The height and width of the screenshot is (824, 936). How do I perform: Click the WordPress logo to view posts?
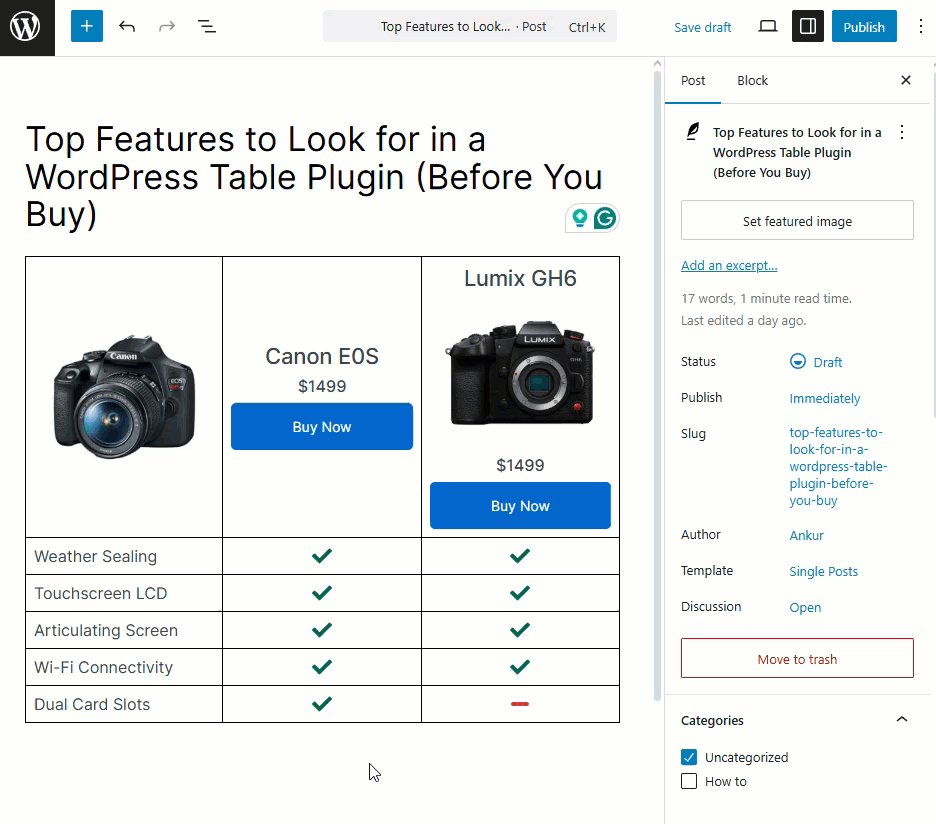pos(27,27)
